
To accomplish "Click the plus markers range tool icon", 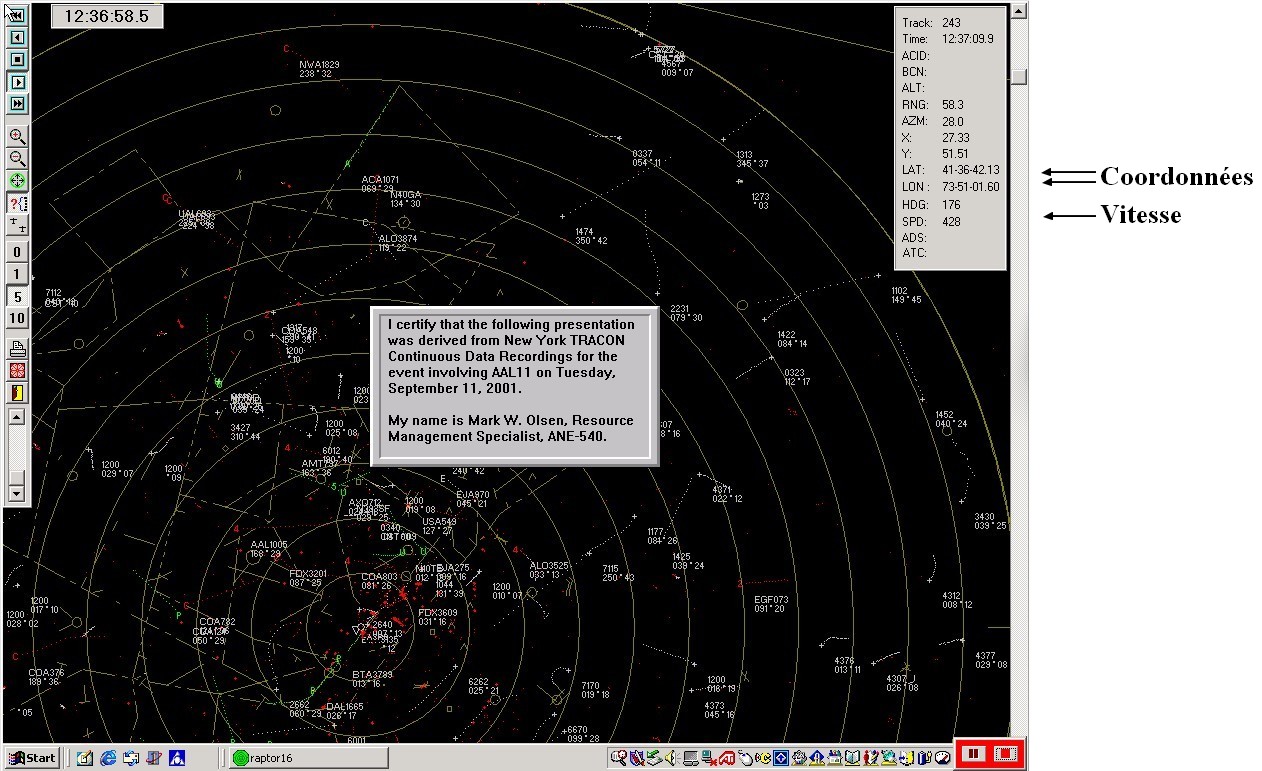I will [x=17, y=224].
